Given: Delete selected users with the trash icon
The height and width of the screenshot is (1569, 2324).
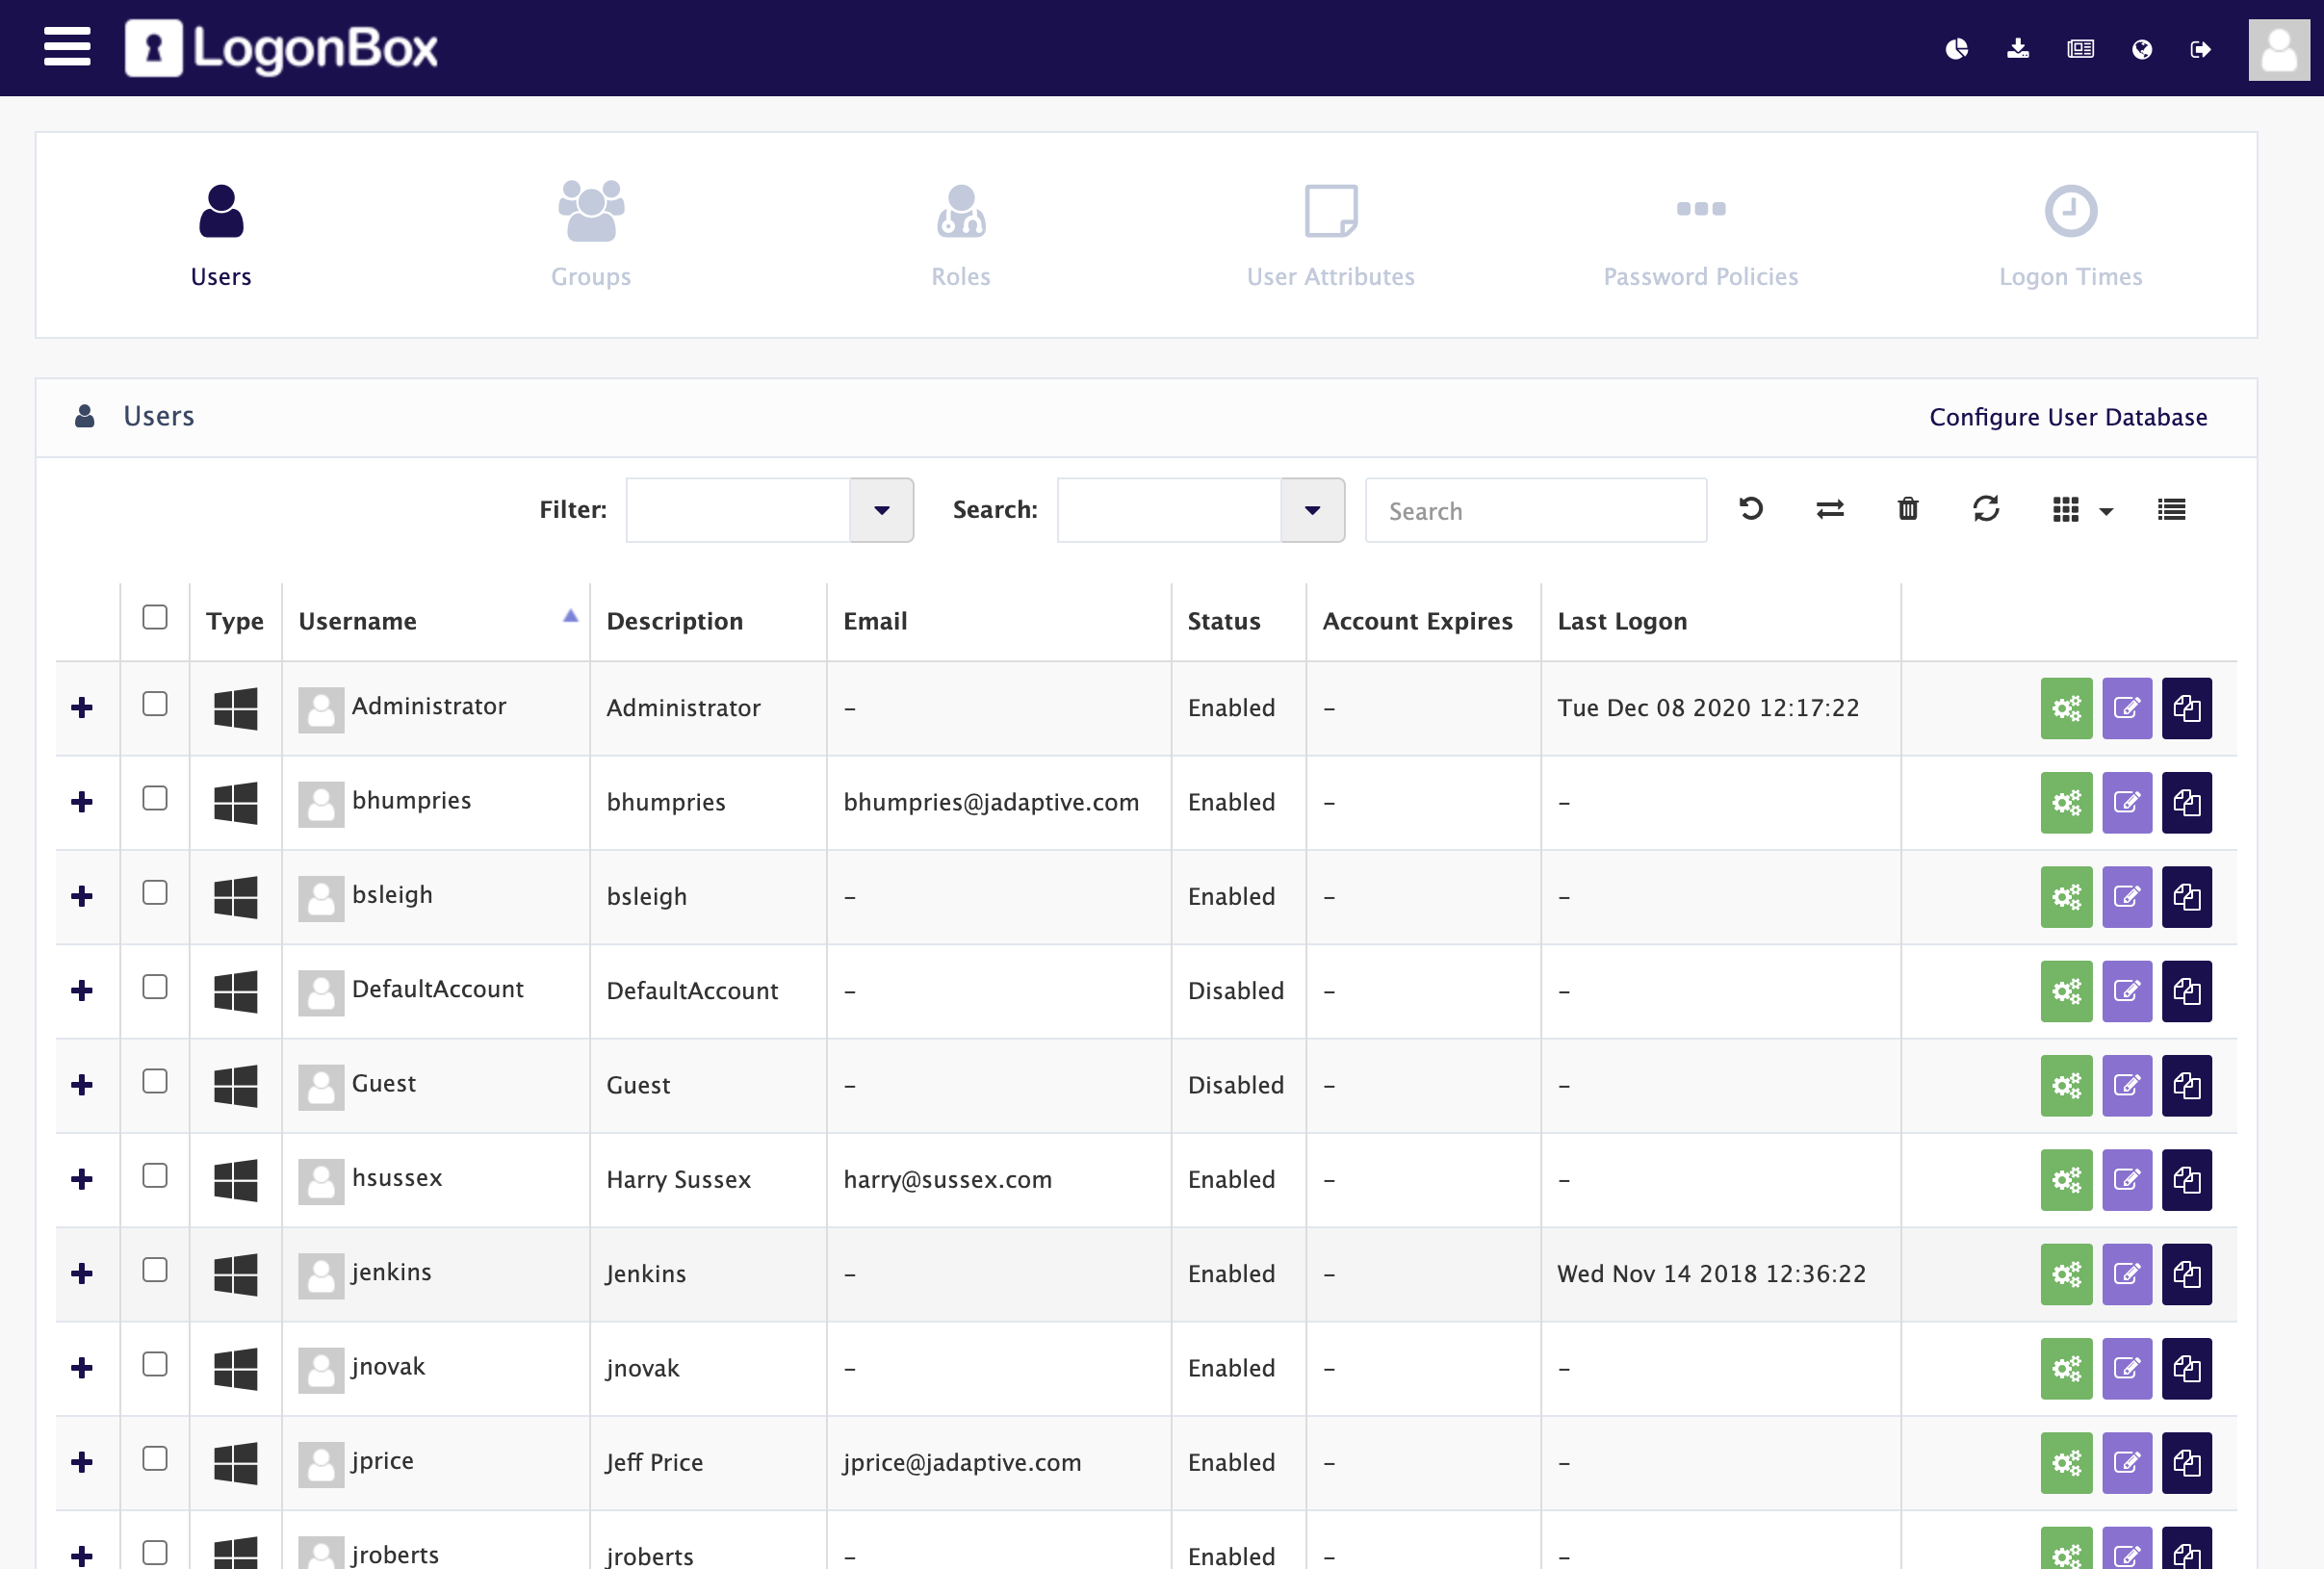Looking at the screenshot, I should (1907, 509).
